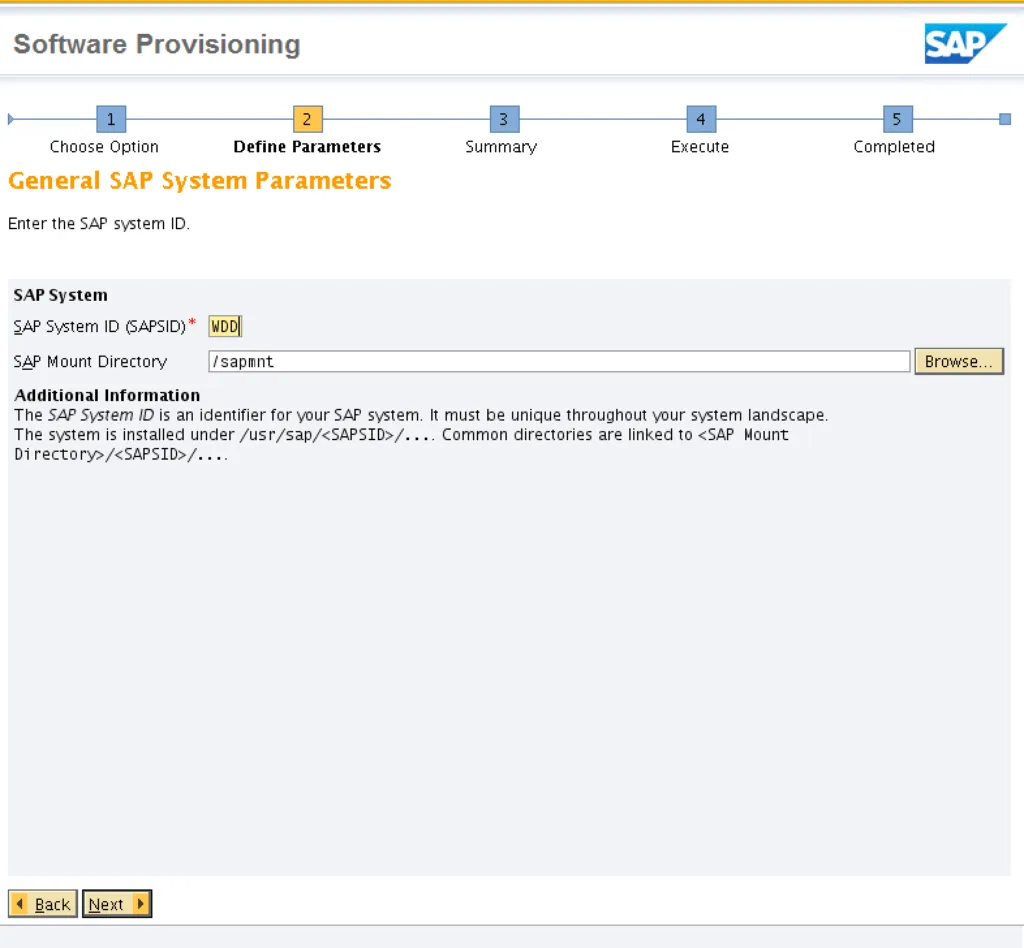The width and height of the screenshot is (1024, 948).
Task: Proceed with the Next button
Action: [x=116, y=904]
